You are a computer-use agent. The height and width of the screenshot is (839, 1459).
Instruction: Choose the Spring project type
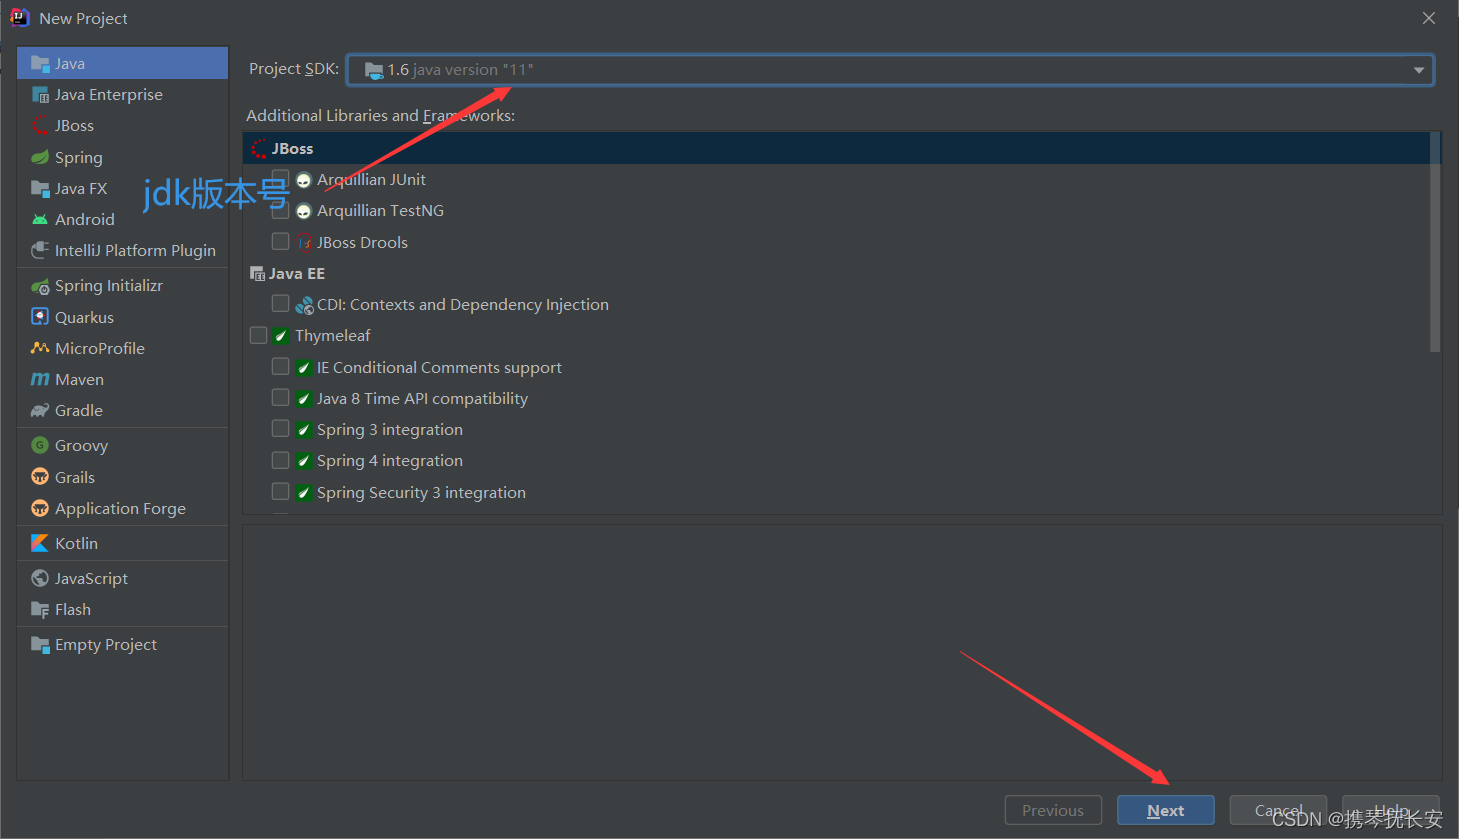(x=122, y=158)
